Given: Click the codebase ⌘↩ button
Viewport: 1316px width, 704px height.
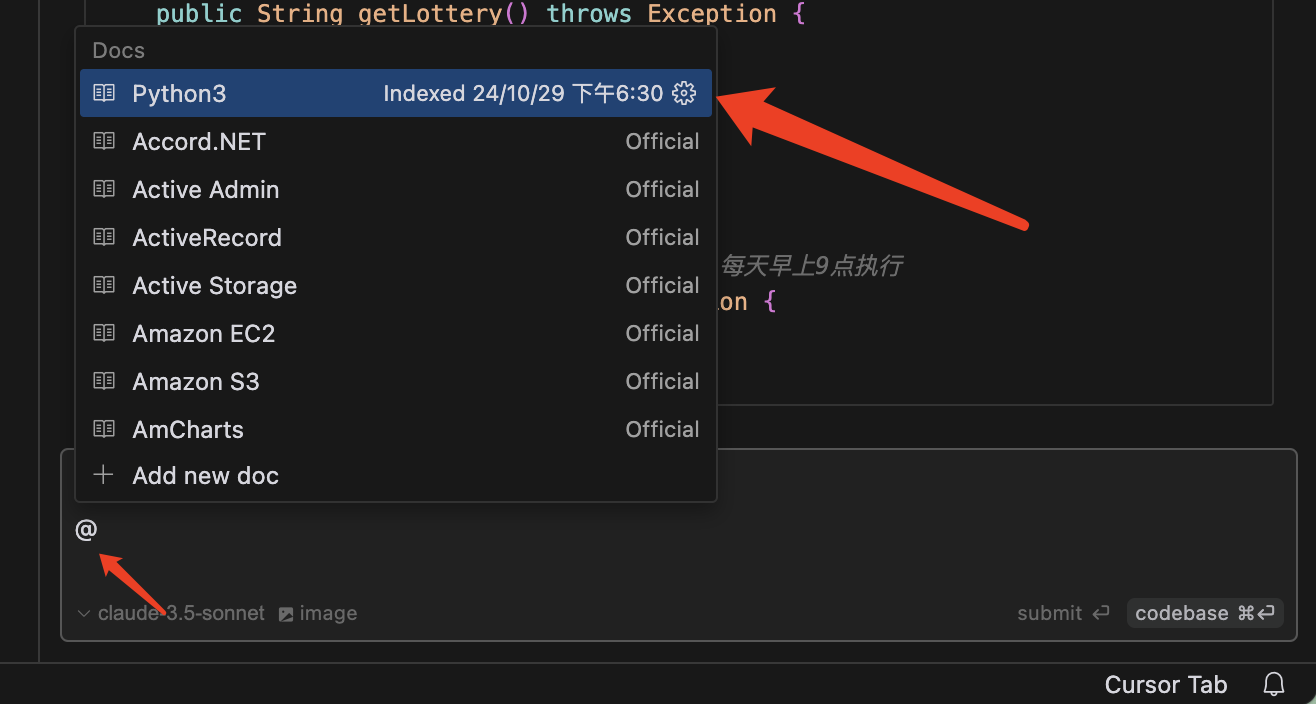Looking at the screenshot, I should tap(1205, 613).
